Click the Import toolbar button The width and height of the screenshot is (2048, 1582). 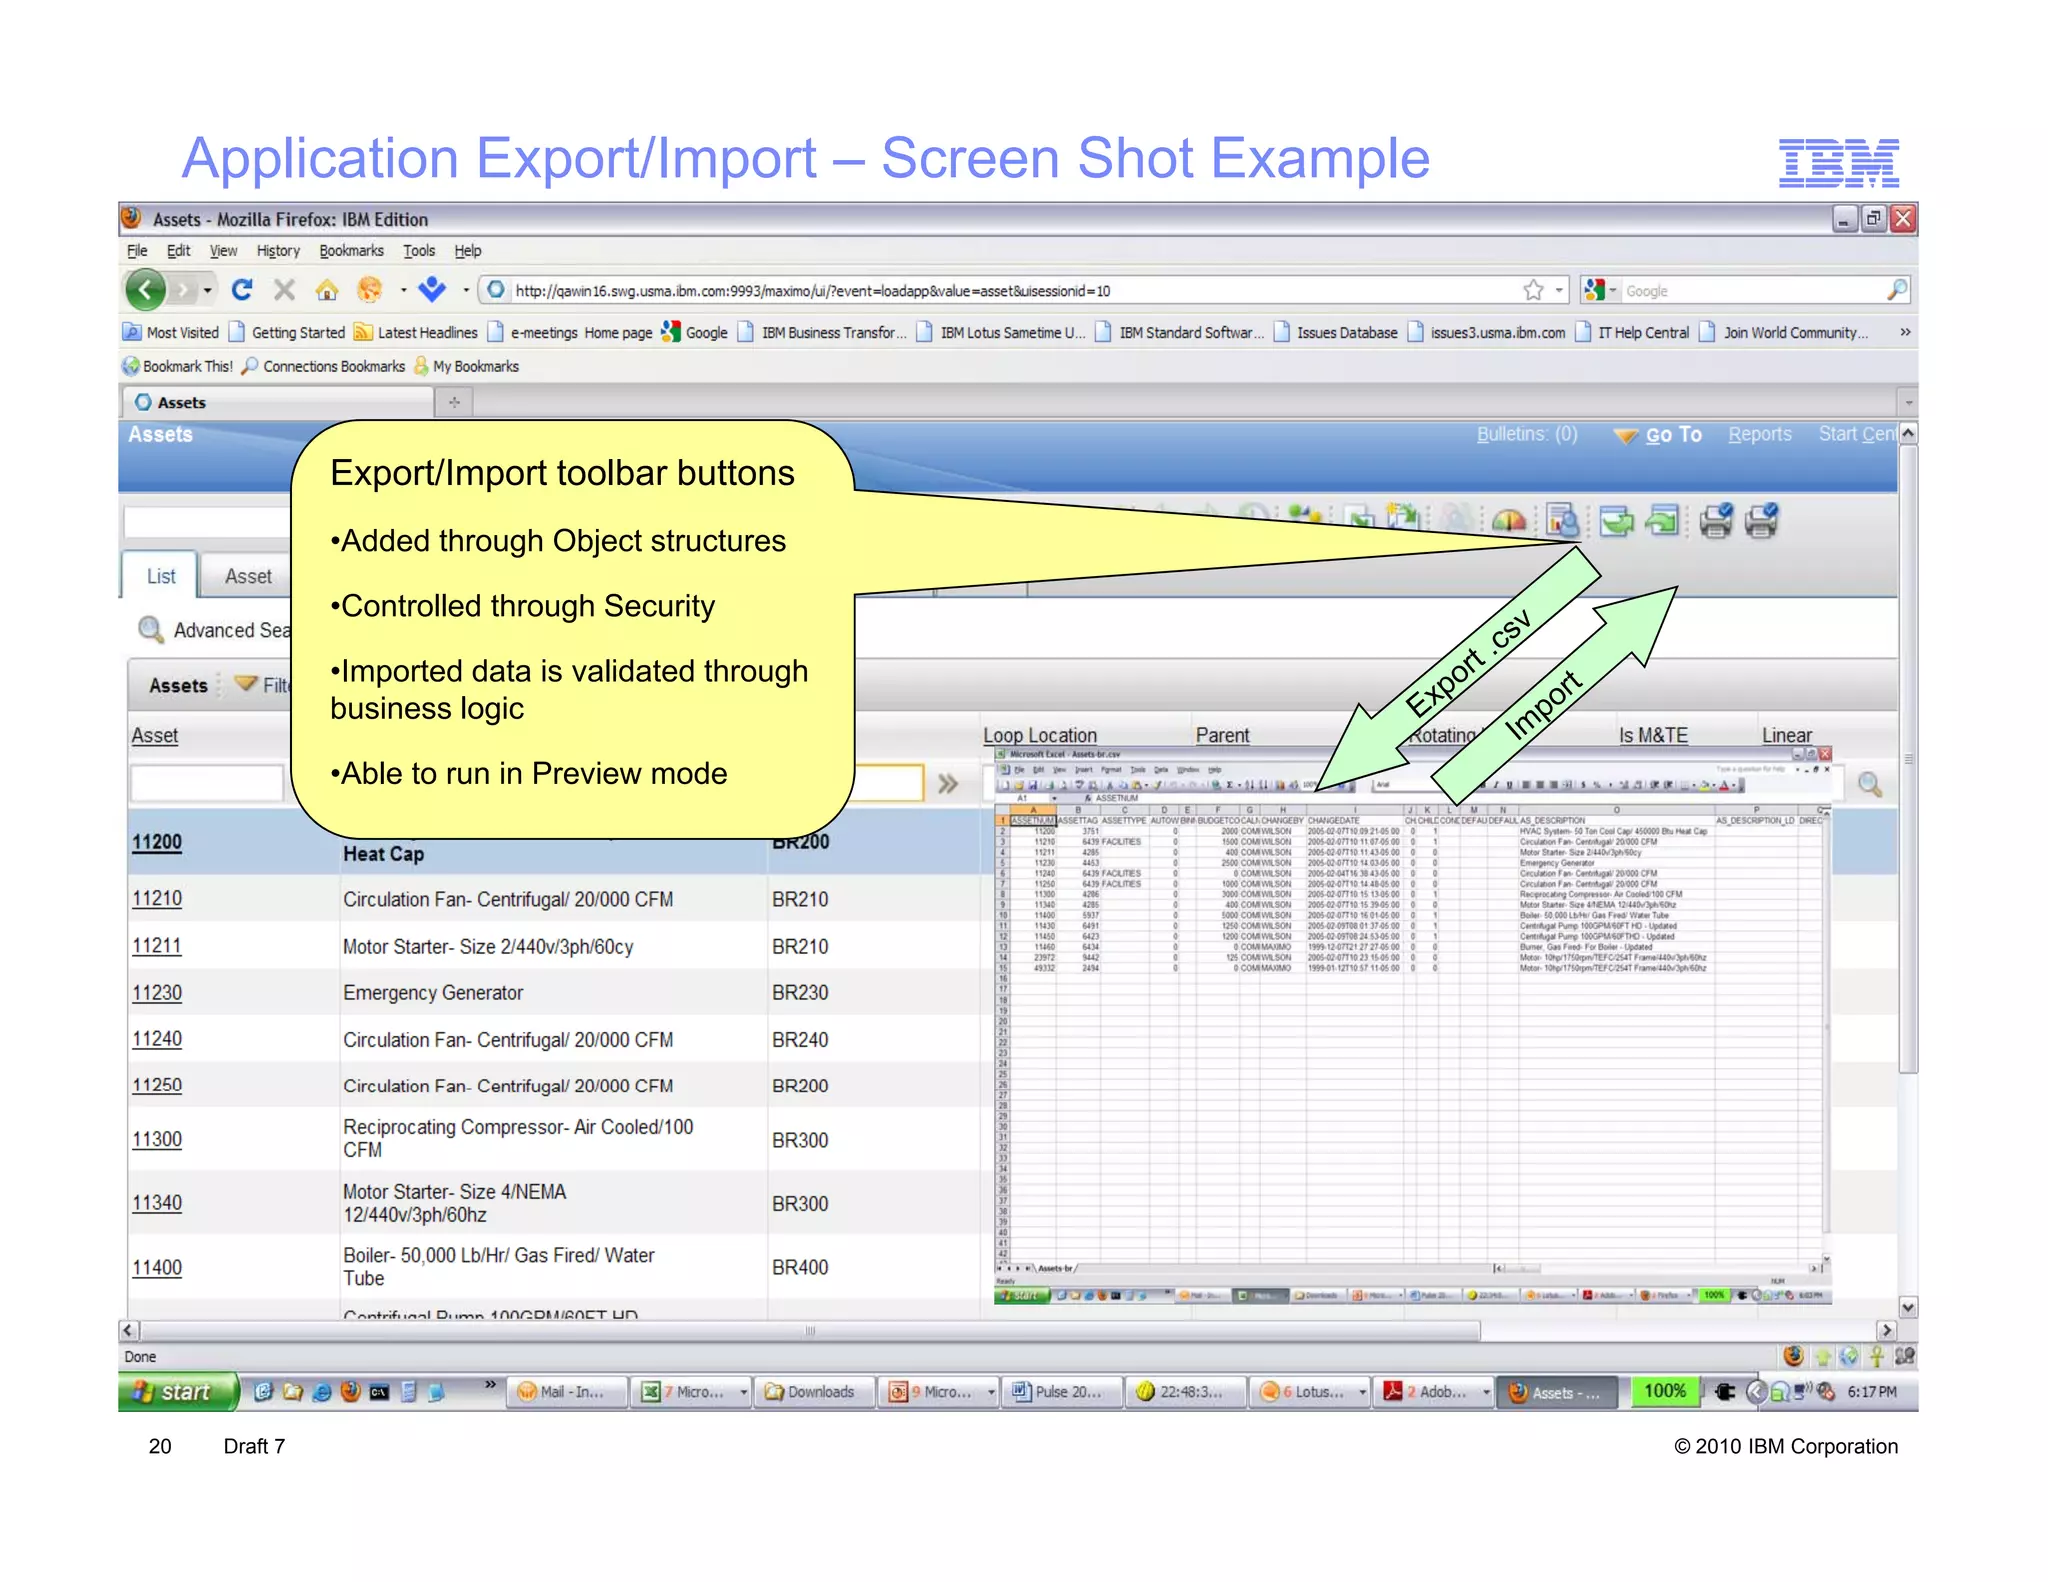pos(1662,520)
